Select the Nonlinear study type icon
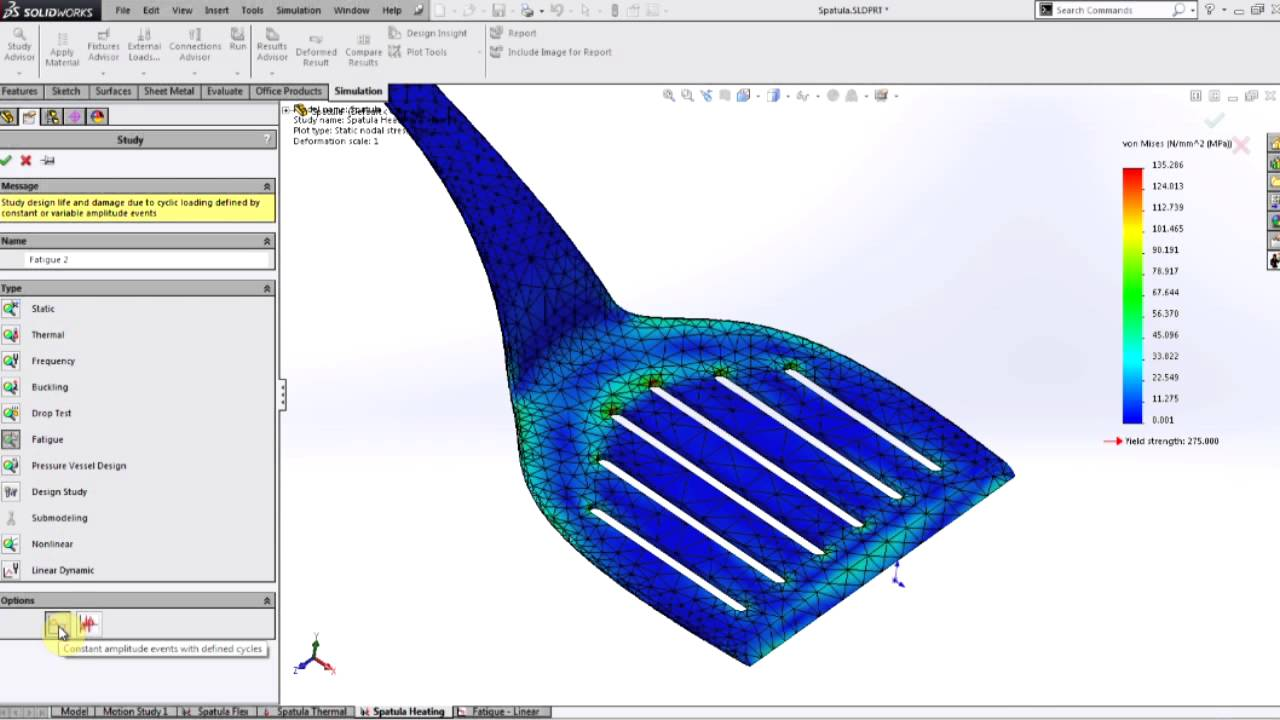1280x720 pixels. [11, 544]
